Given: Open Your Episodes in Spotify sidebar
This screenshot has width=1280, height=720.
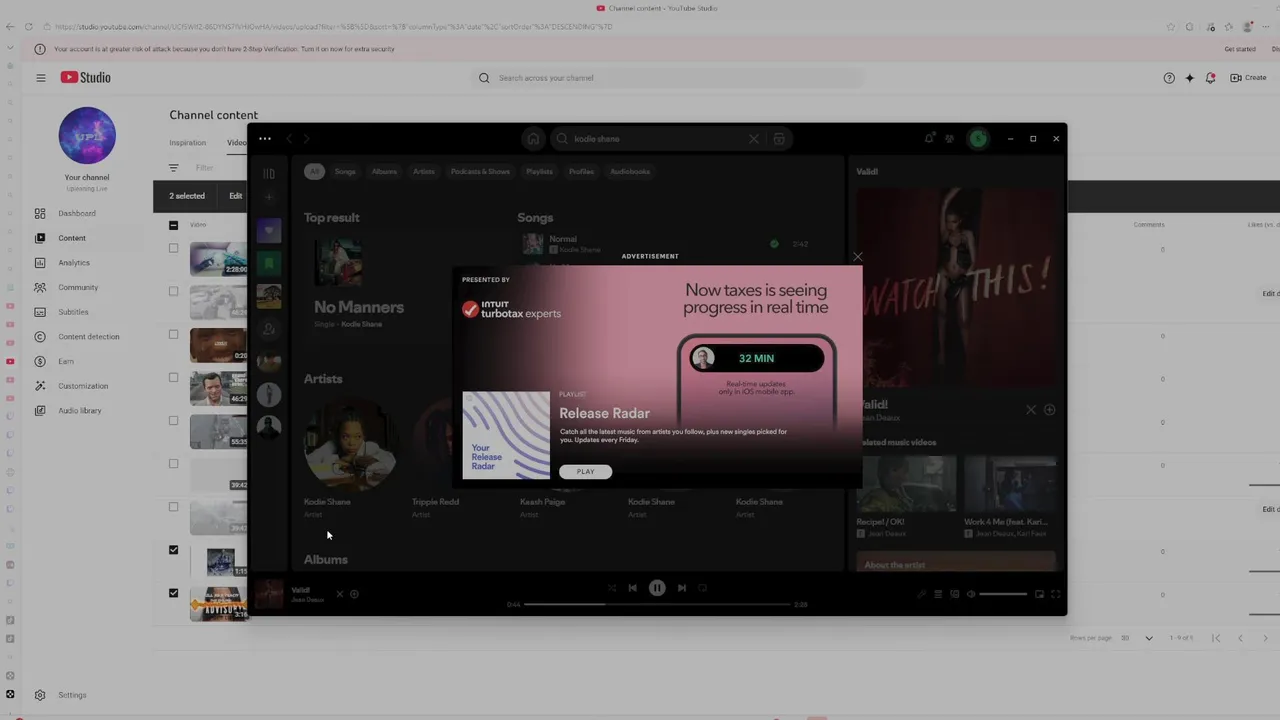Looking at the screenshot, I should 268,263.
